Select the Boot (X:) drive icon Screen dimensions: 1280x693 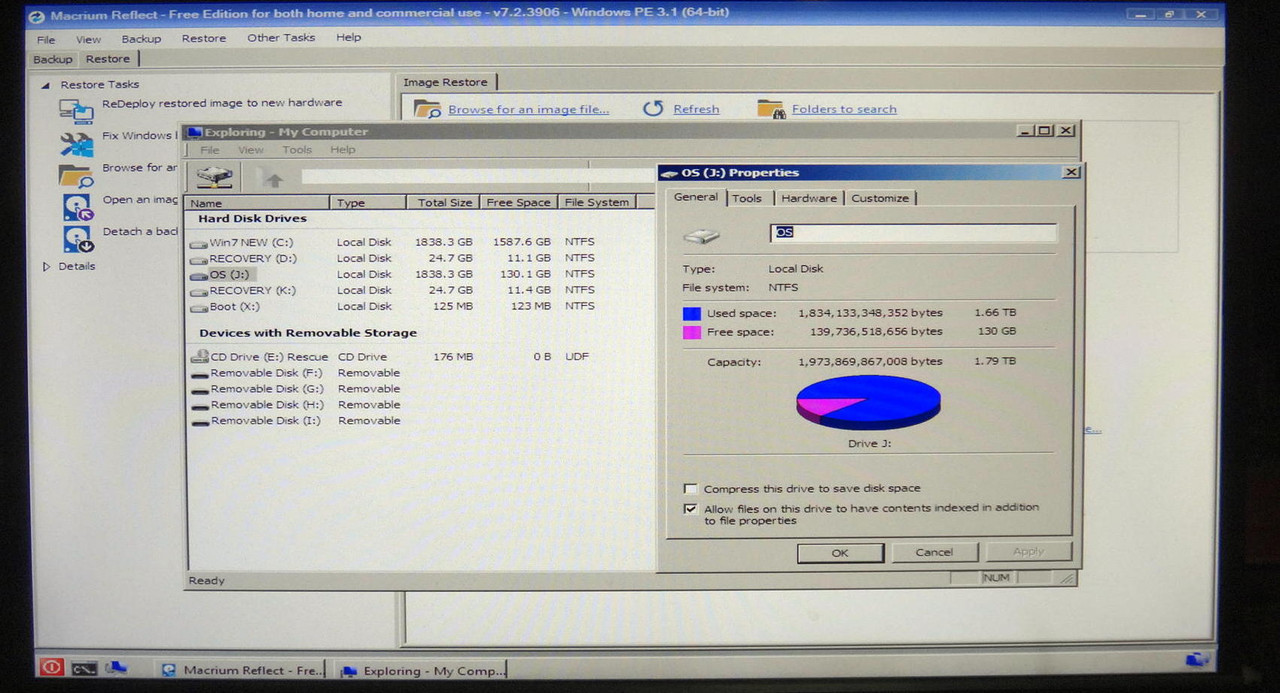click(198, 306)
